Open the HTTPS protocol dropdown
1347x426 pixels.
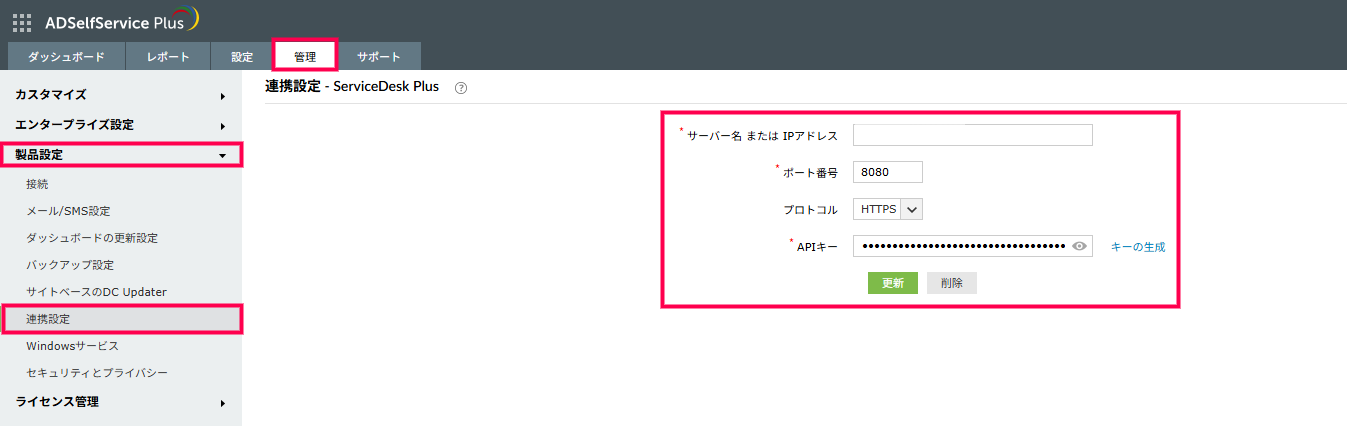pyautogui.click(x=887, y=209)
